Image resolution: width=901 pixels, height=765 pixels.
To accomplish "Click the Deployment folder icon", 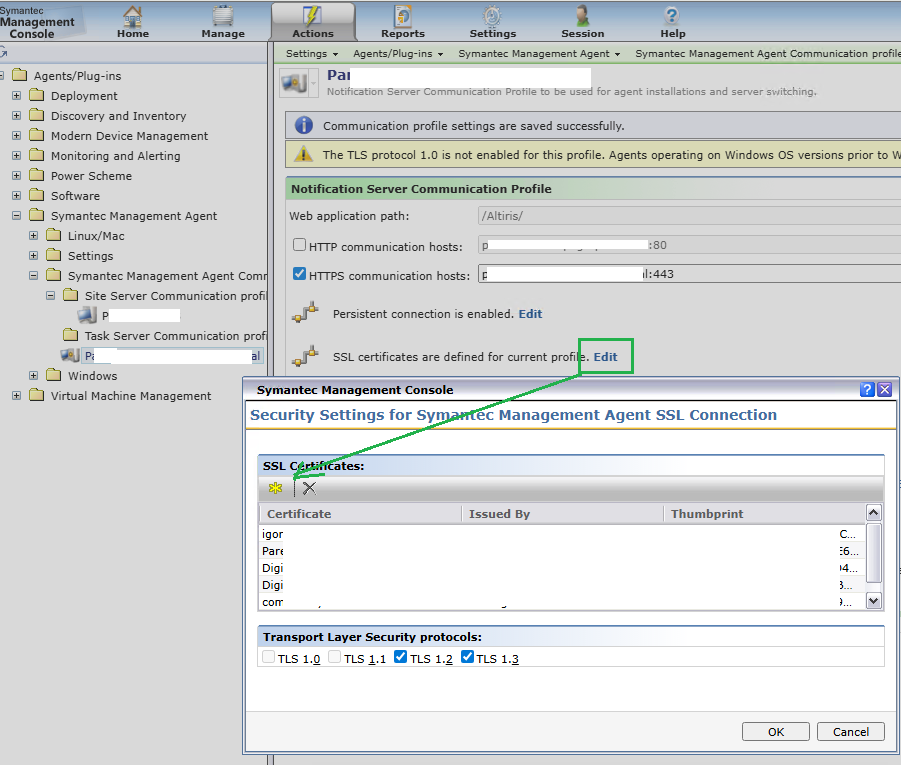I will click(37, 95).
